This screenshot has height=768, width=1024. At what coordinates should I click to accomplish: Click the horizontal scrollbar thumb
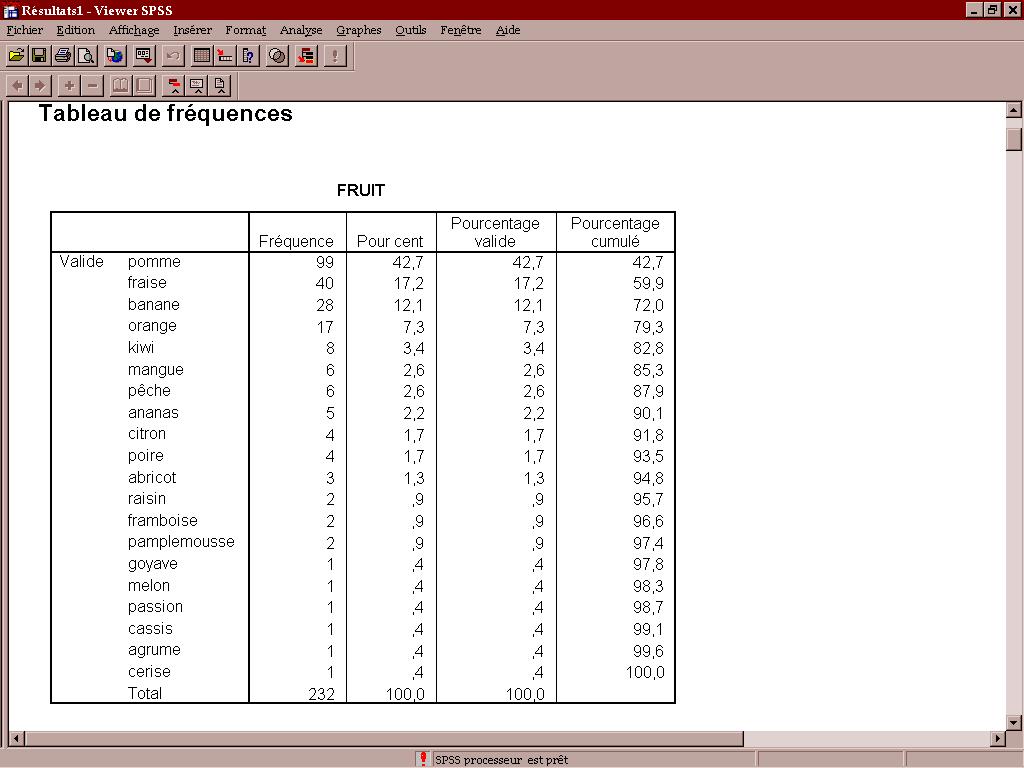point(384,739)
